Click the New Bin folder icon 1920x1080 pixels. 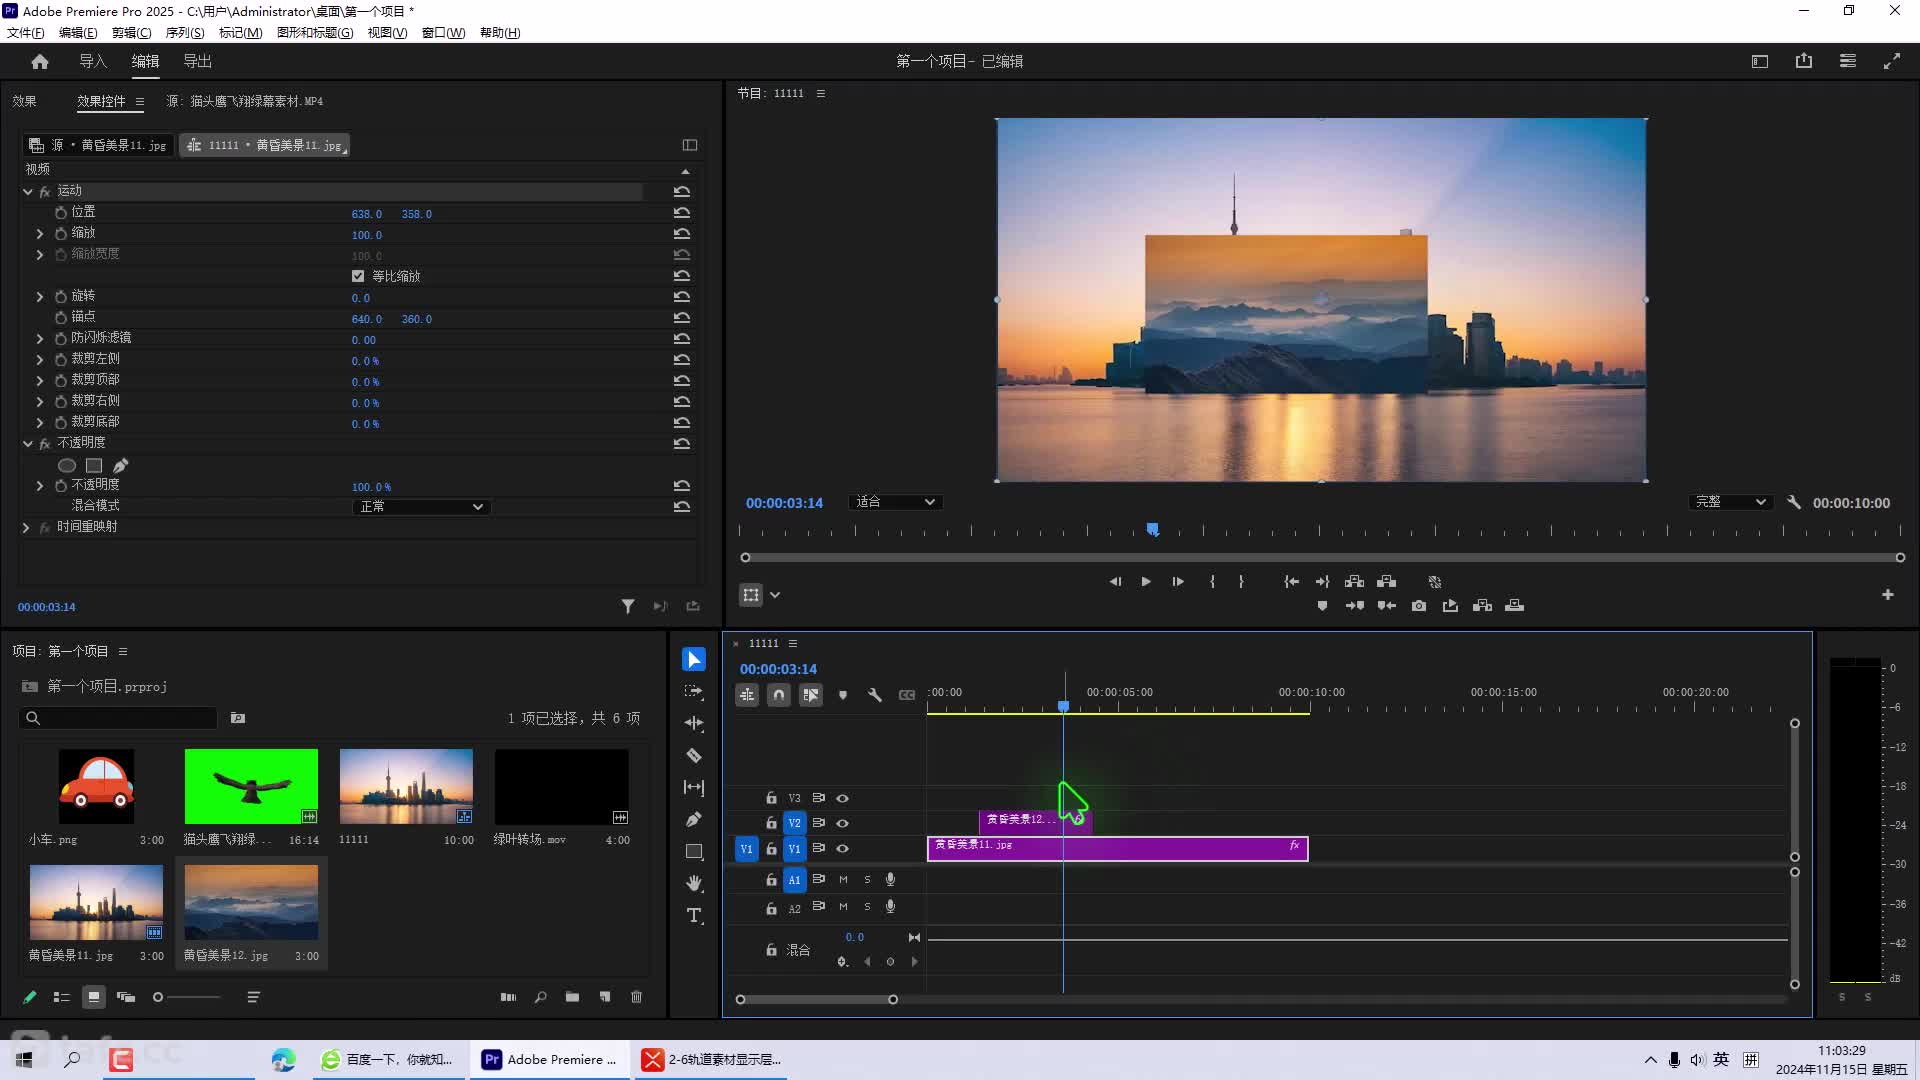tap(572, 997)
